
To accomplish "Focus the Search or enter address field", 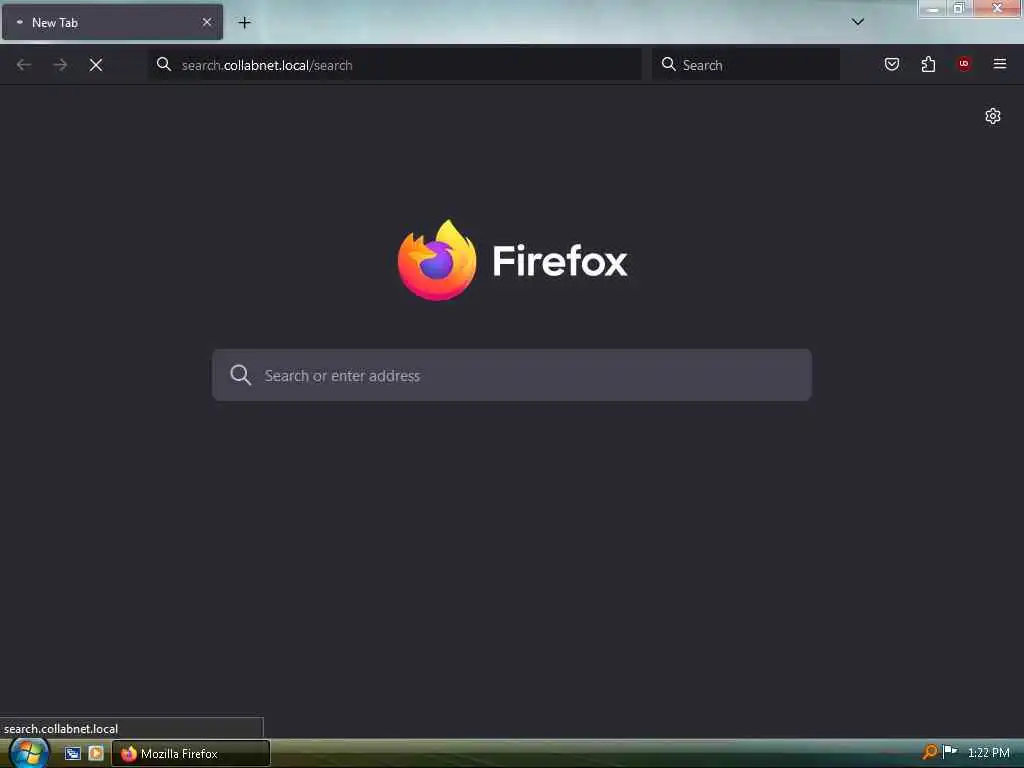I will [x=512, y=375].
